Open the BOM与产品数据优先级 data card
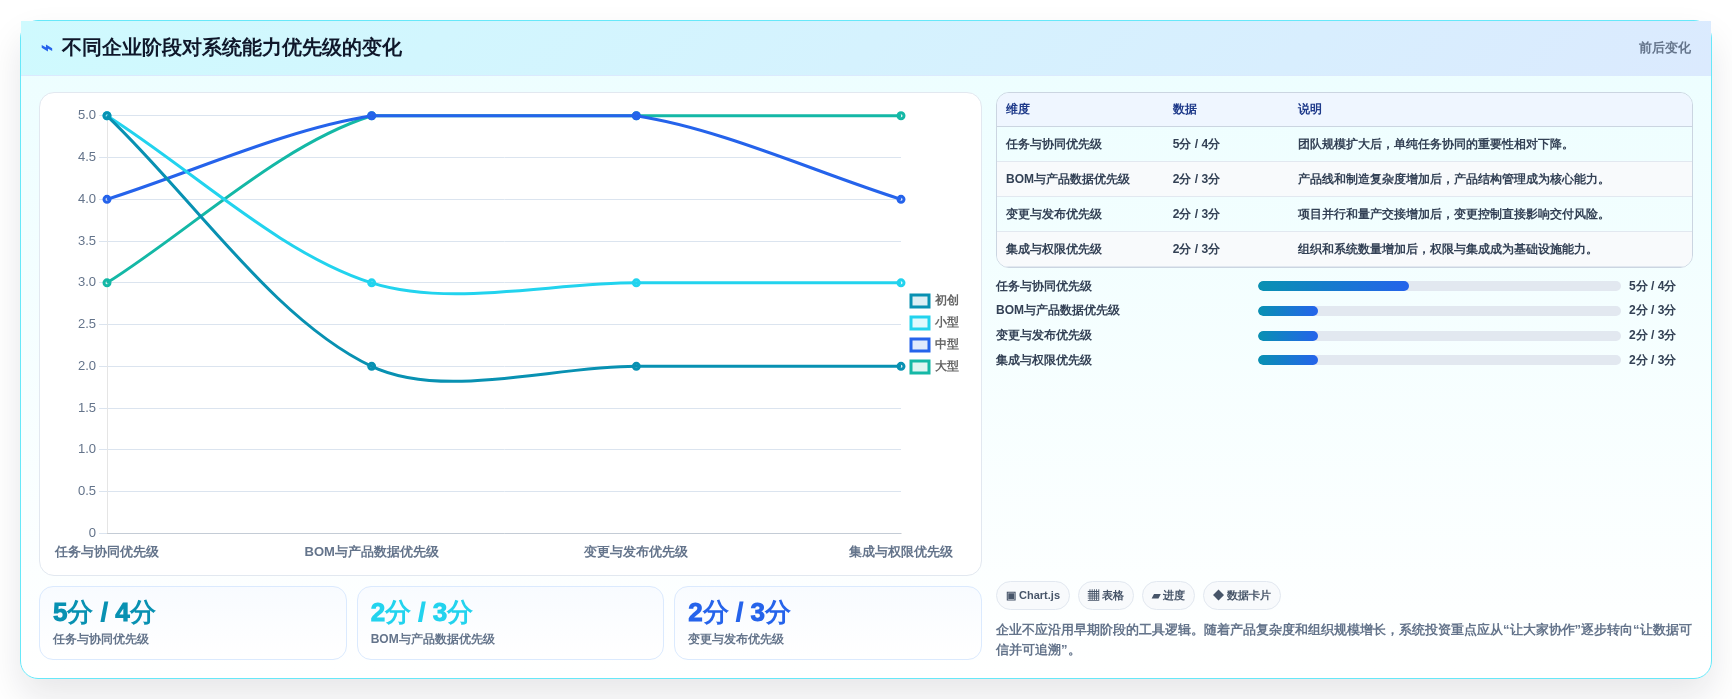This screenshot has height=699, width=1732. (510, 623)
